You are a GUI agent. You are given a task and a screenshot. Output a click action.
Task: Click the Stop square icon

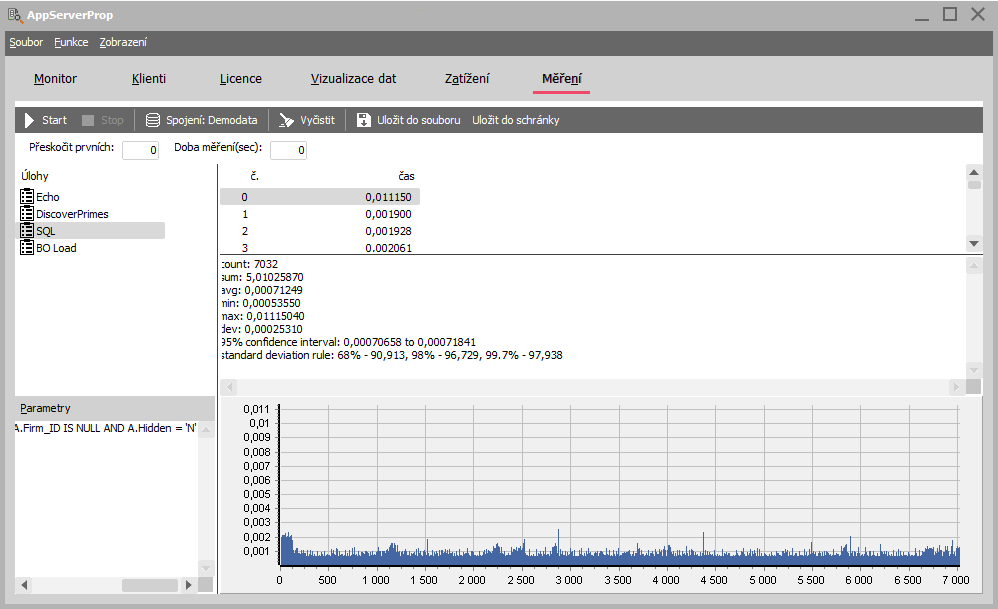[x=88, y=120]
